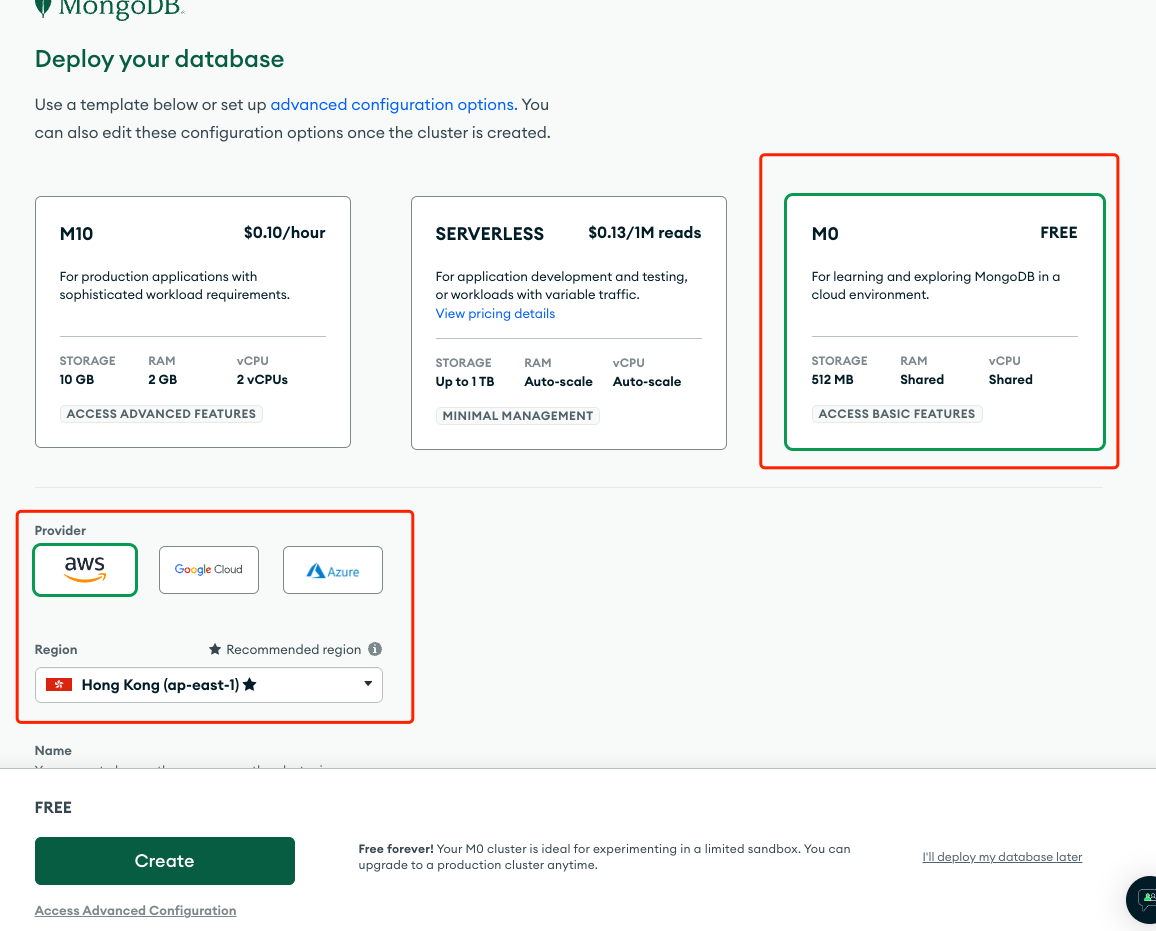Select the AWS provider logo

pyautogui.click(x=85, y=570)
